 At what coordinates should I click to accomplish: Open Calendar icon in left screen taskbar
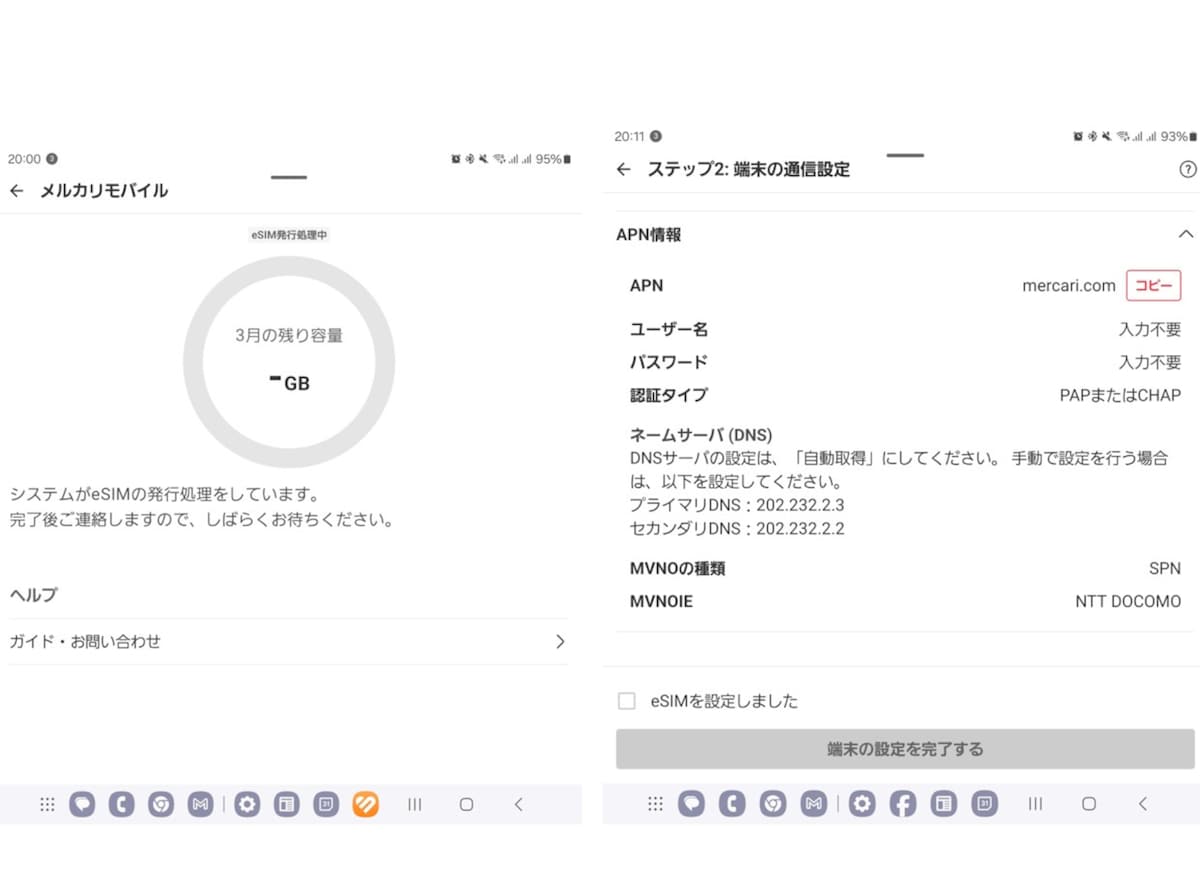pos(326,804)
